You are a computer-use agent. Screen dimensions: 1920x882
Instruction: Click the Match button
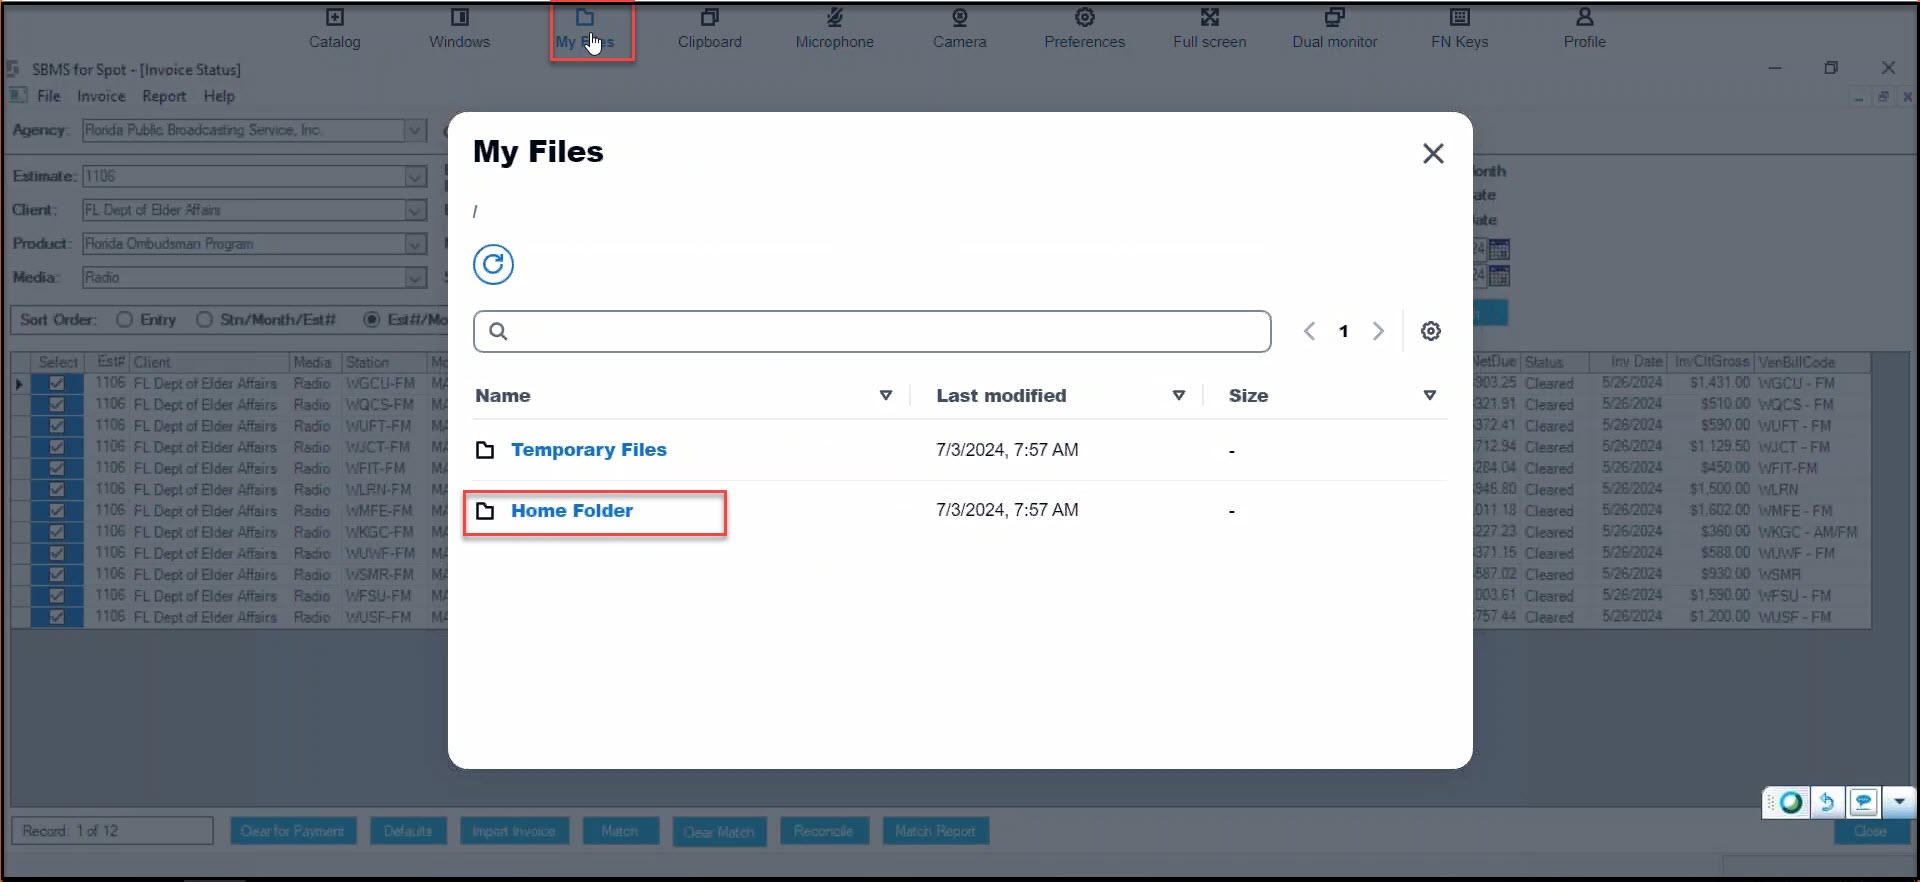620,831
